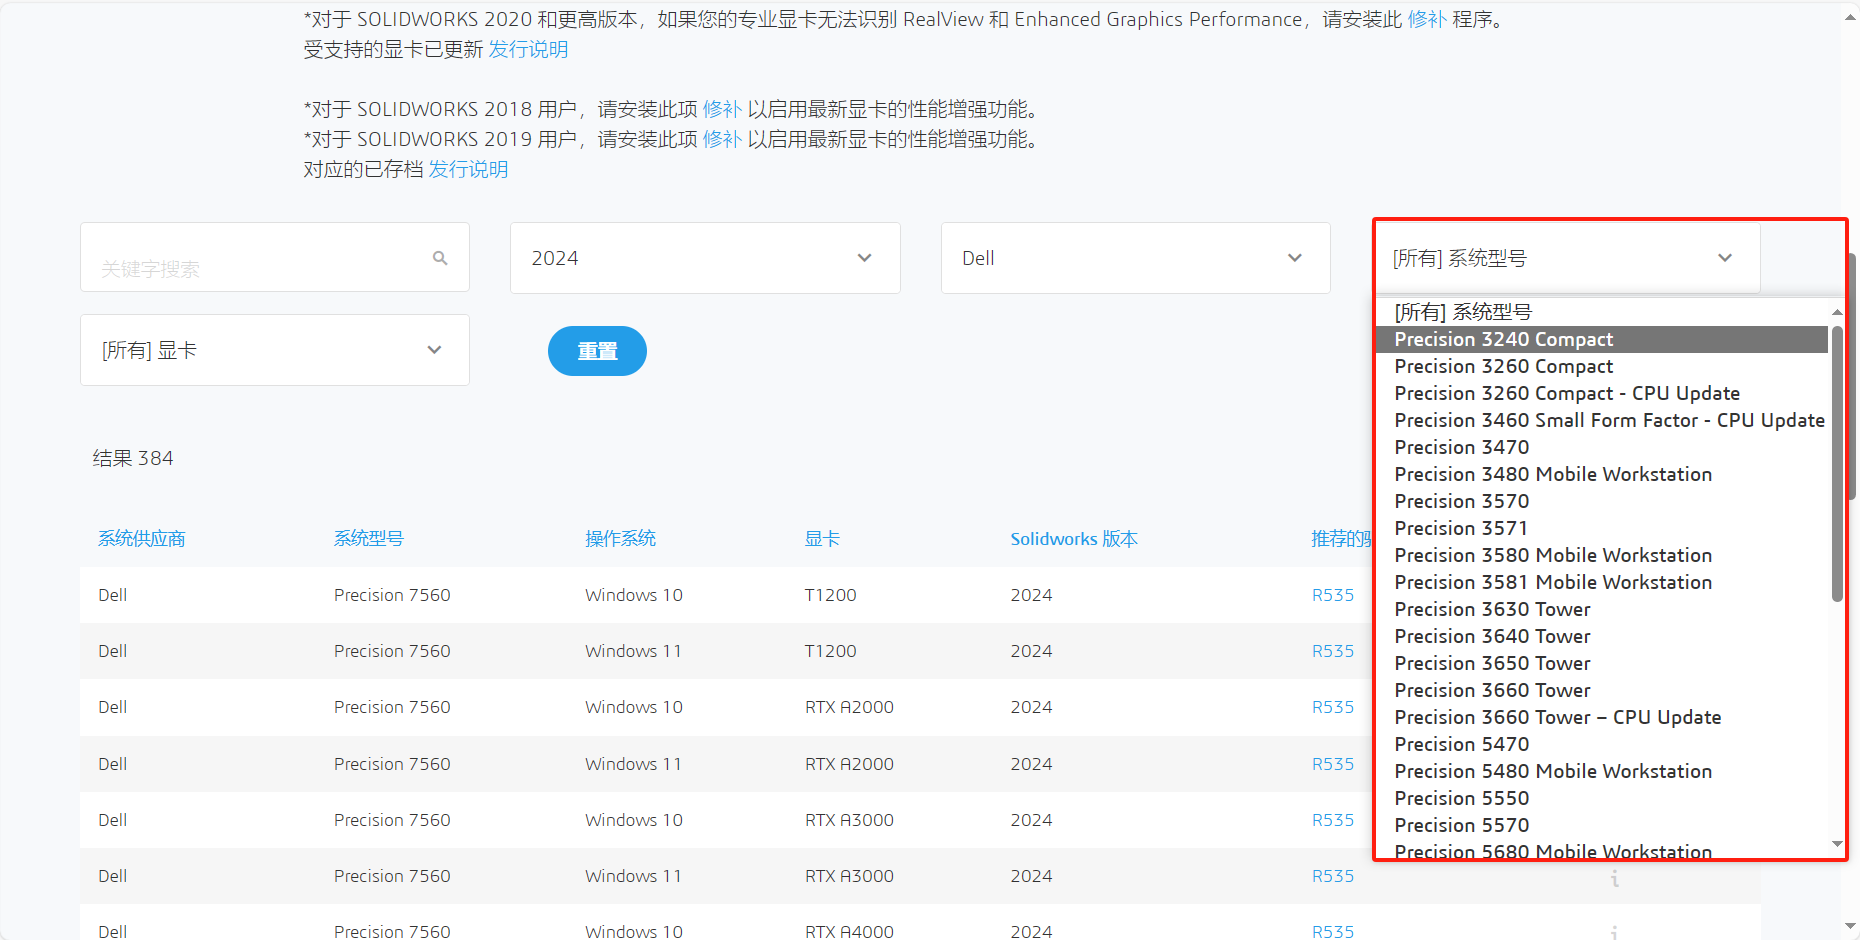Click the 修补 patch link for SOLIDWORKS 2018
Viewport: 1860px width, 940px height.
click(720, 108)
